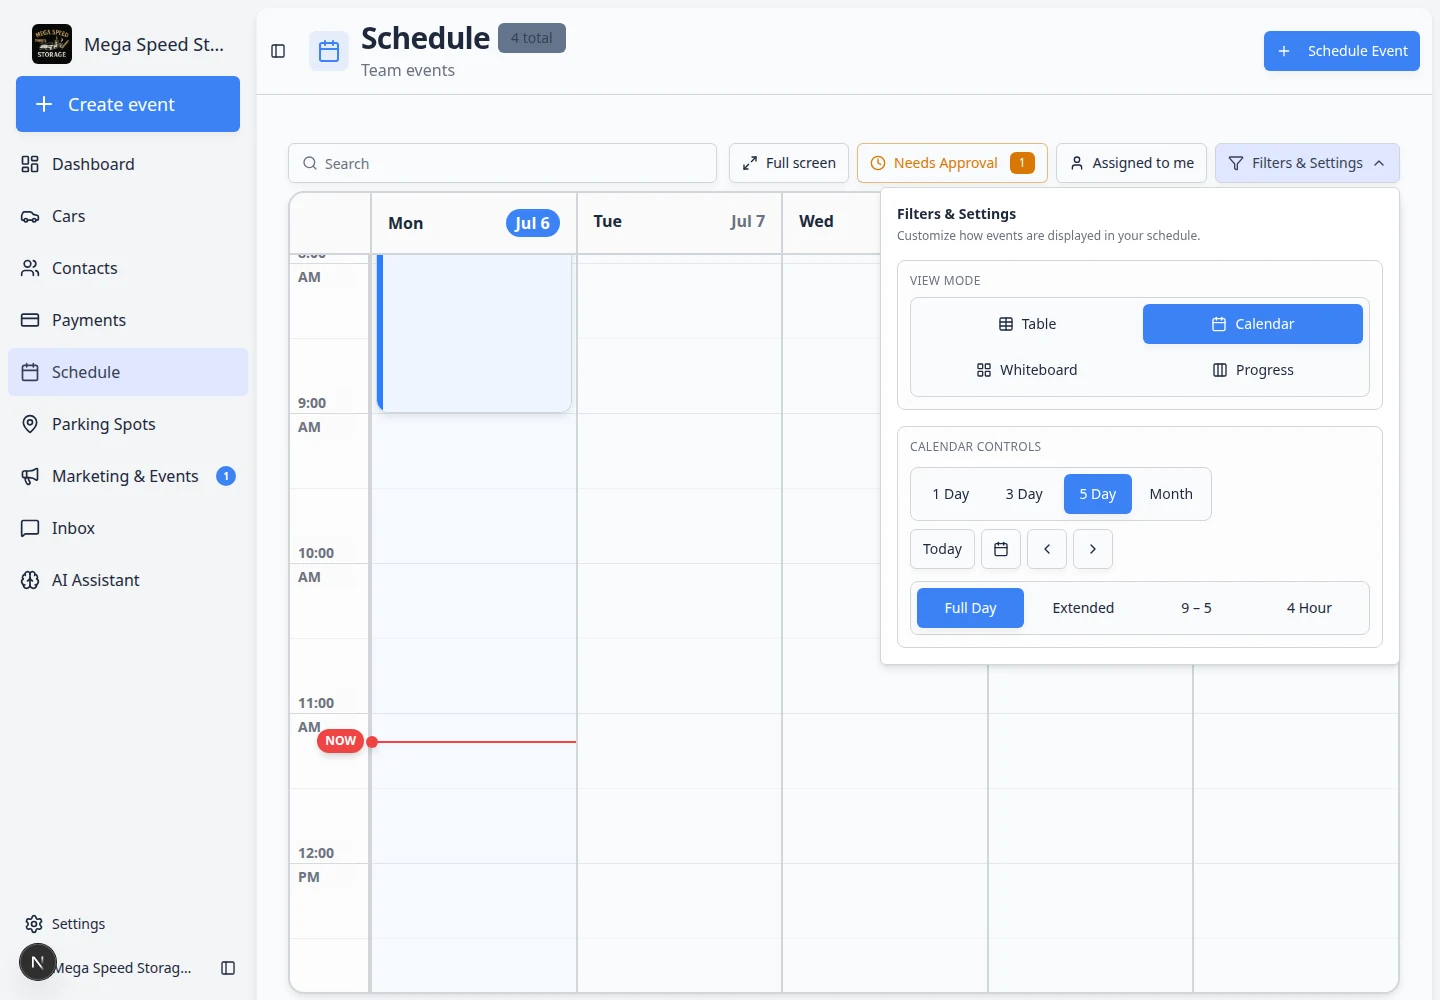Screen dimensions: 1440x1000
Task: Toggle the sidebar panel icon beside Schedule title
Action: tap(278, 51)
